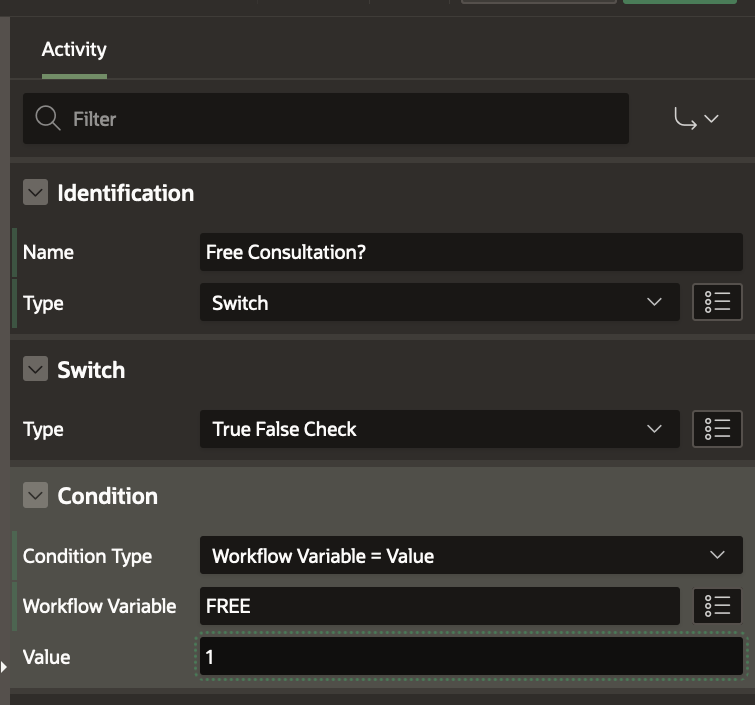Click list icon beside Identification Type
This screenshot has height=705, width=755.
[x=717, y=303]
